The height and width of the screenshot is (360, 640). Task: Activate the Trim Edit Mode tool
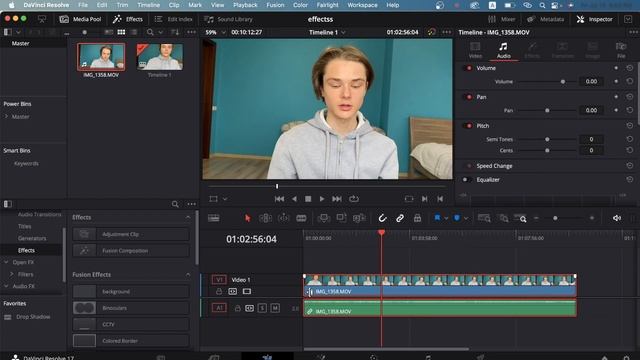pos(265,218)
